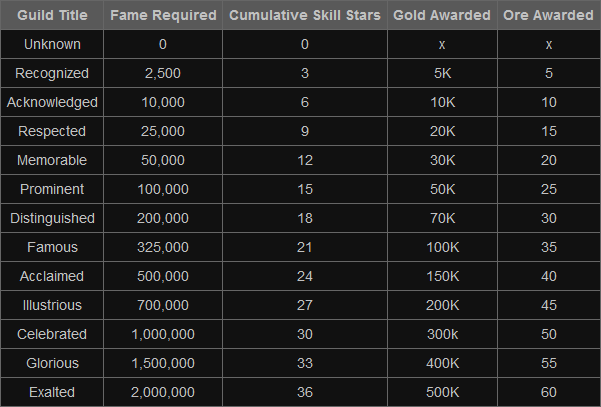Click the Acknowledged title row label

[x=52, y=103]
